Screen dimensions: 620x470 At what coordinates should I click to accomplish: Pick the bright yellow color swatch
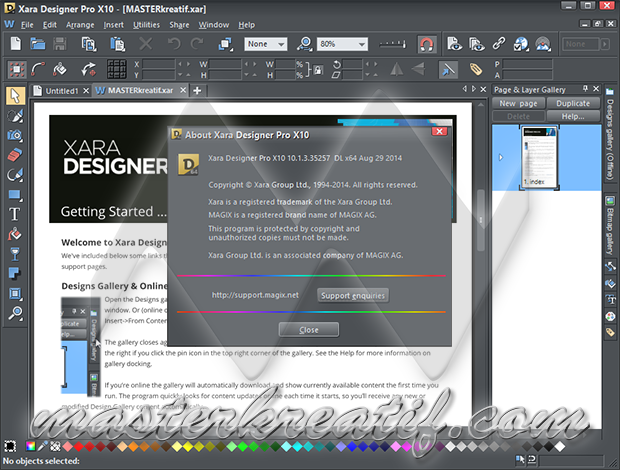point(187,447)
